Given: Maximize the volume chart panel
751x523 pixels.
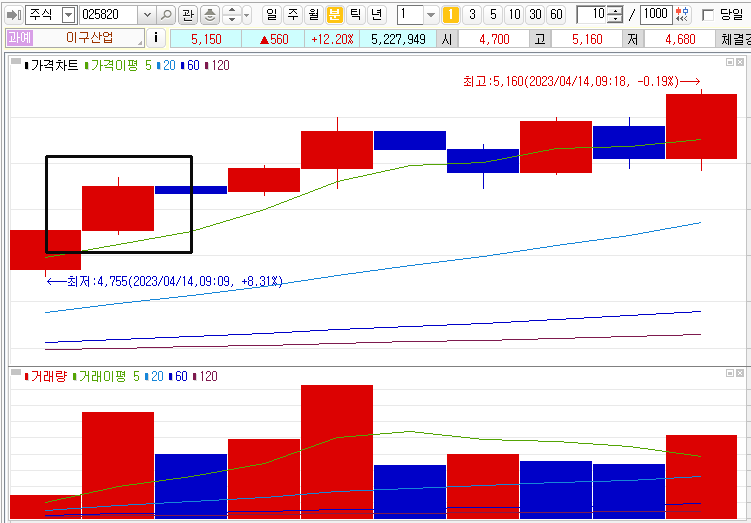Looking at the screenshot, I should [x=730, y=373].
